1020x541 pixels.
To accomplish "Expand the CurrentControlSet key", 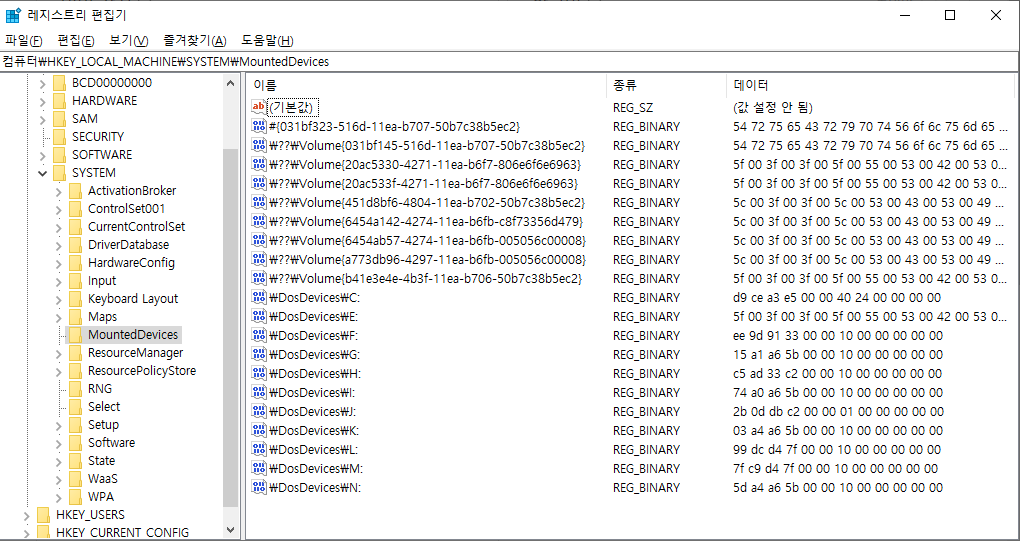I will point(59,228).
